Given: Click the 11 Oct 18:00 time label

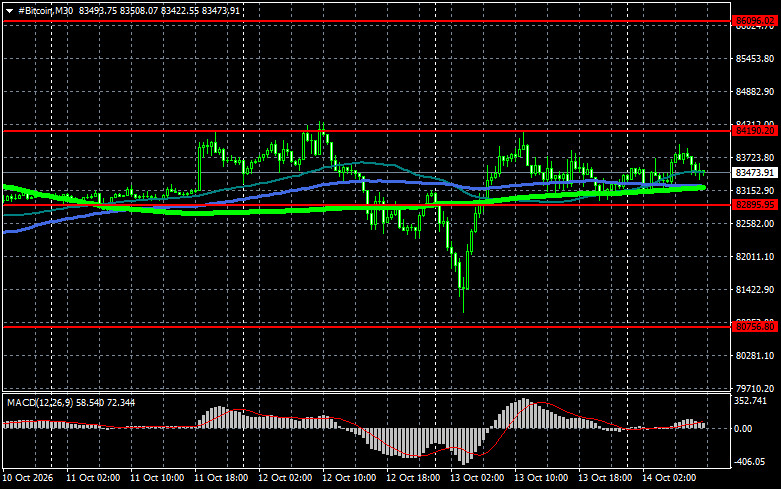Looking at the screenshot, I should point(221,478).
